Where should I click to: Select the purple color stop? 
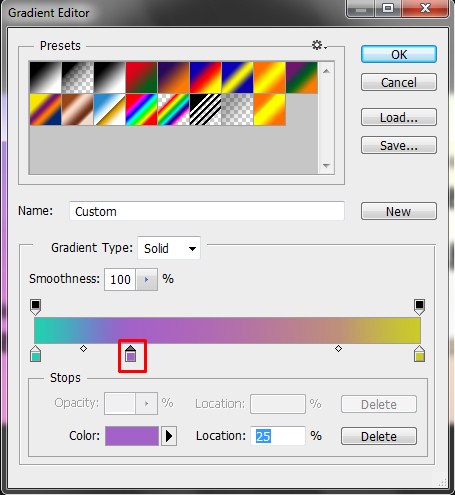131,354
